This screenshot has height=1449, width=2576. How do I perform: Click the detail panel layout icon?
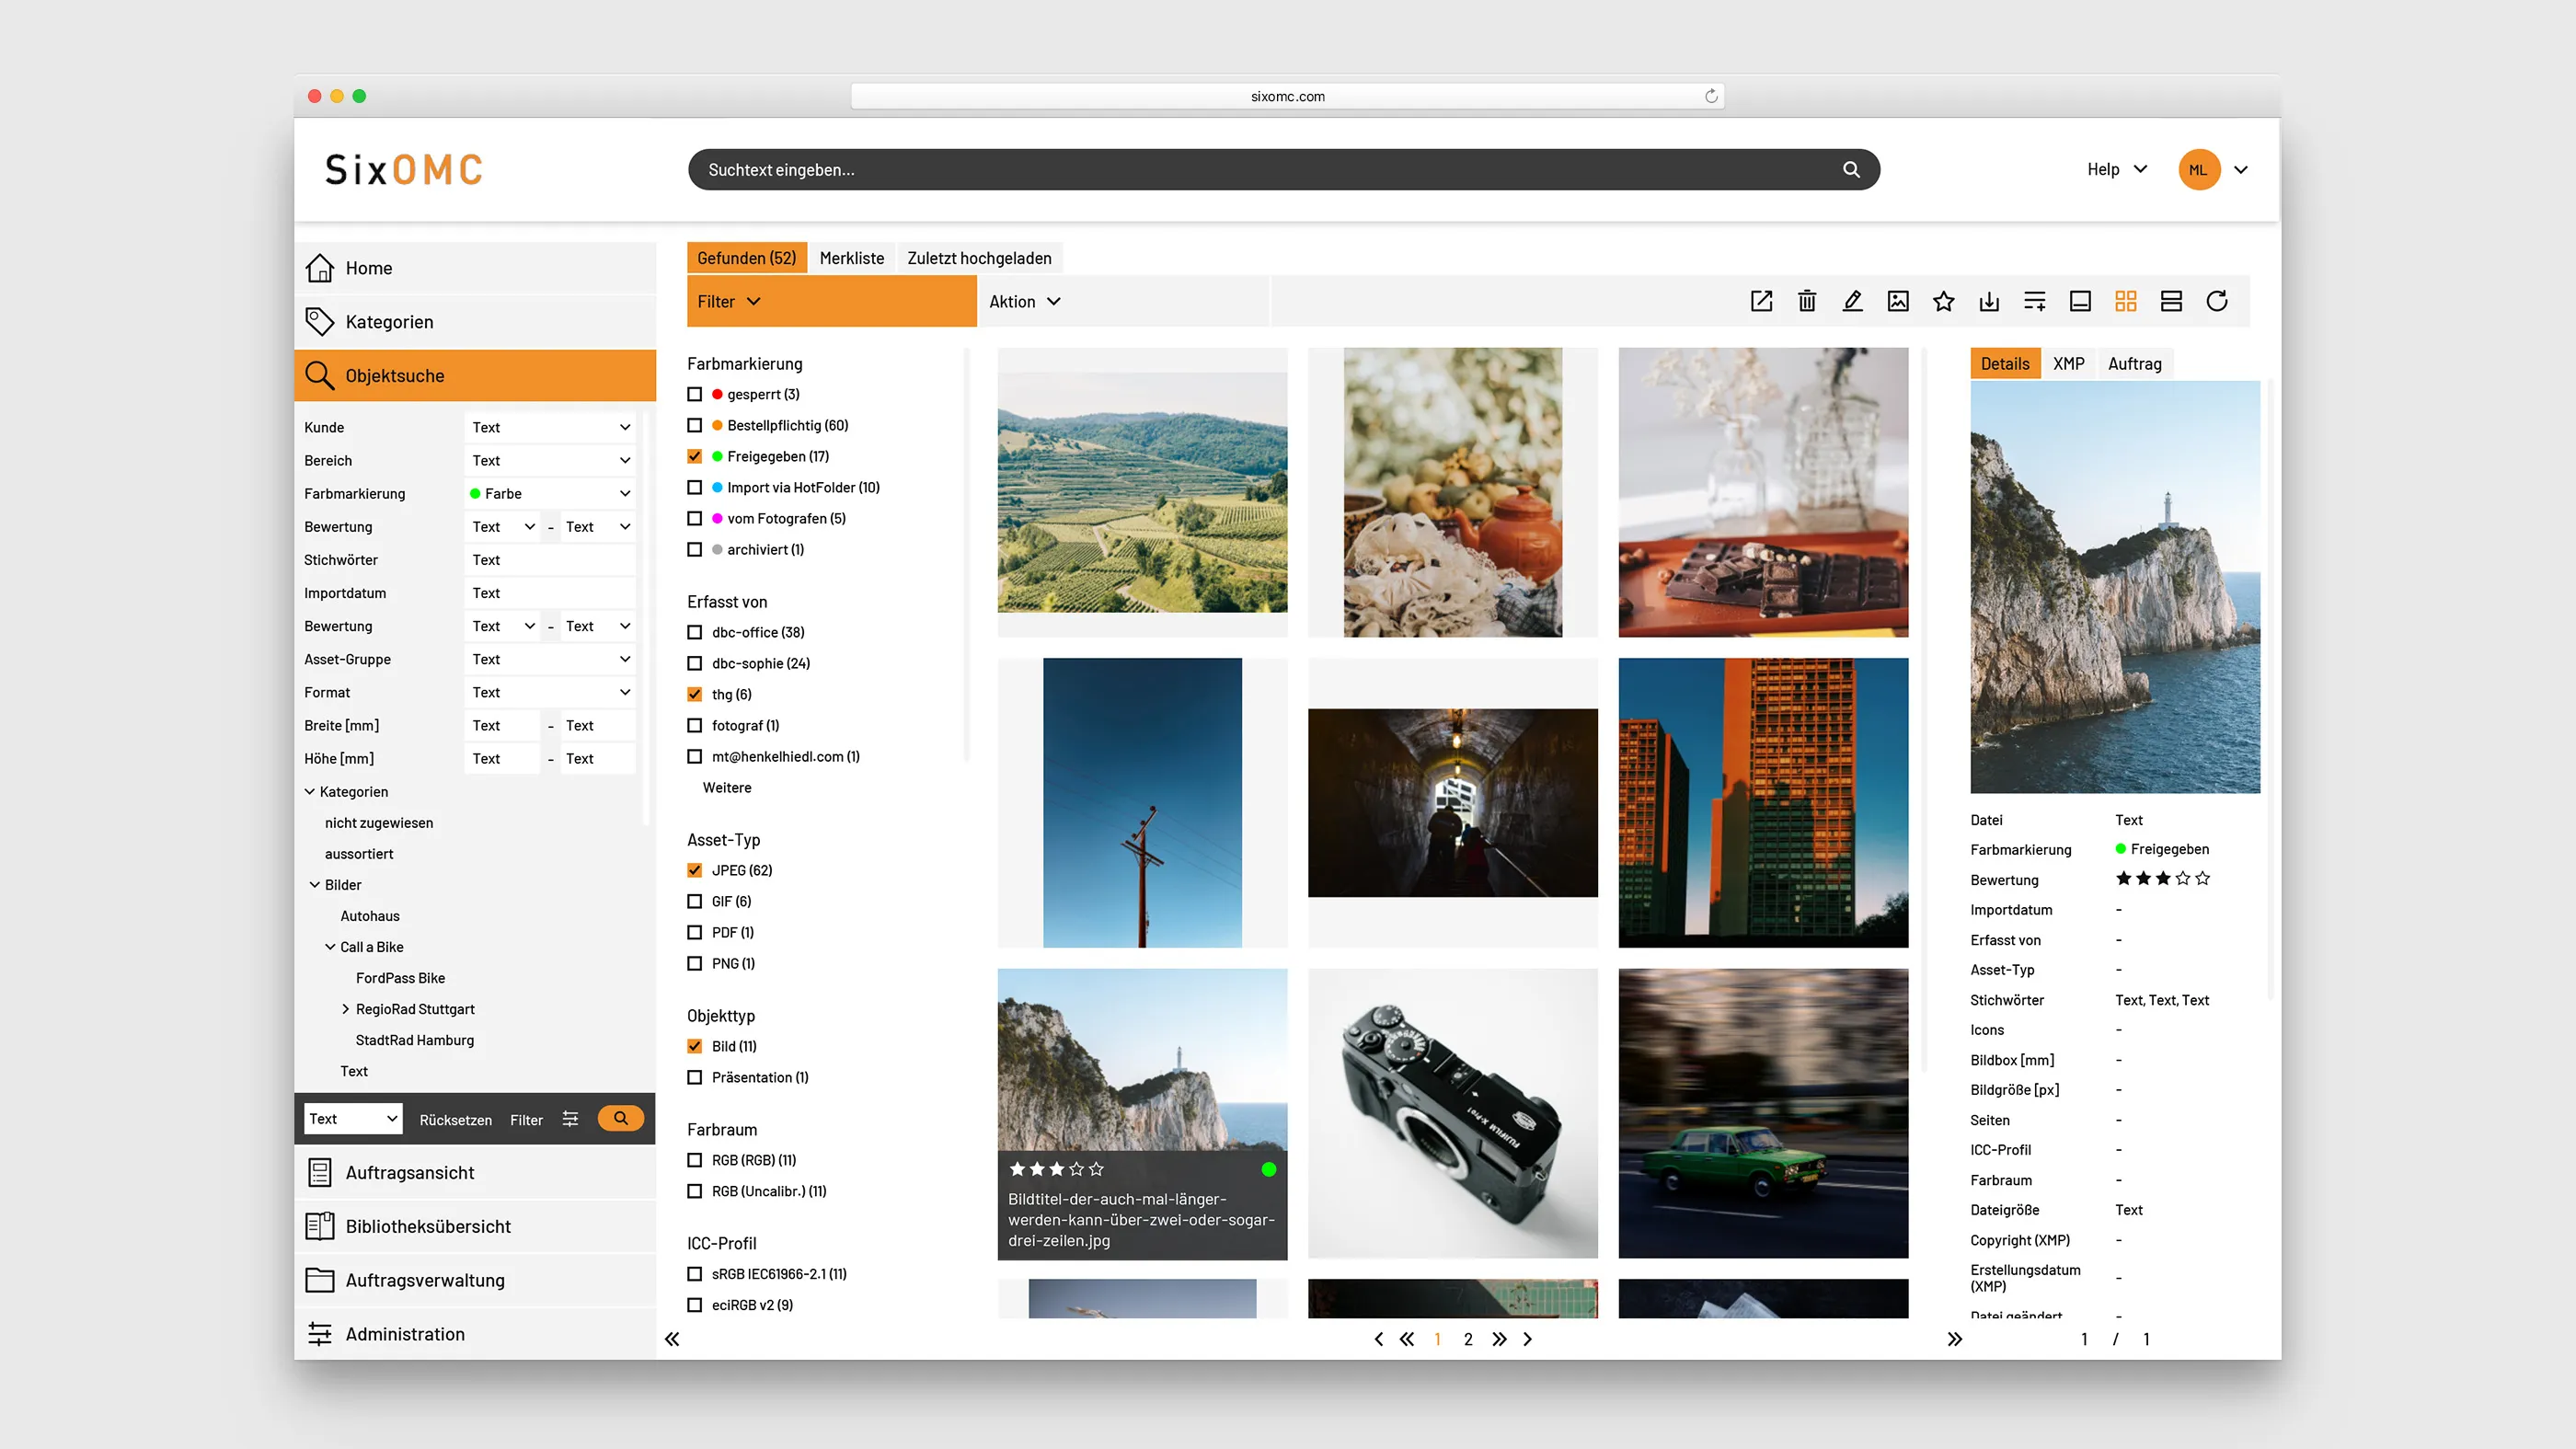2080,301
